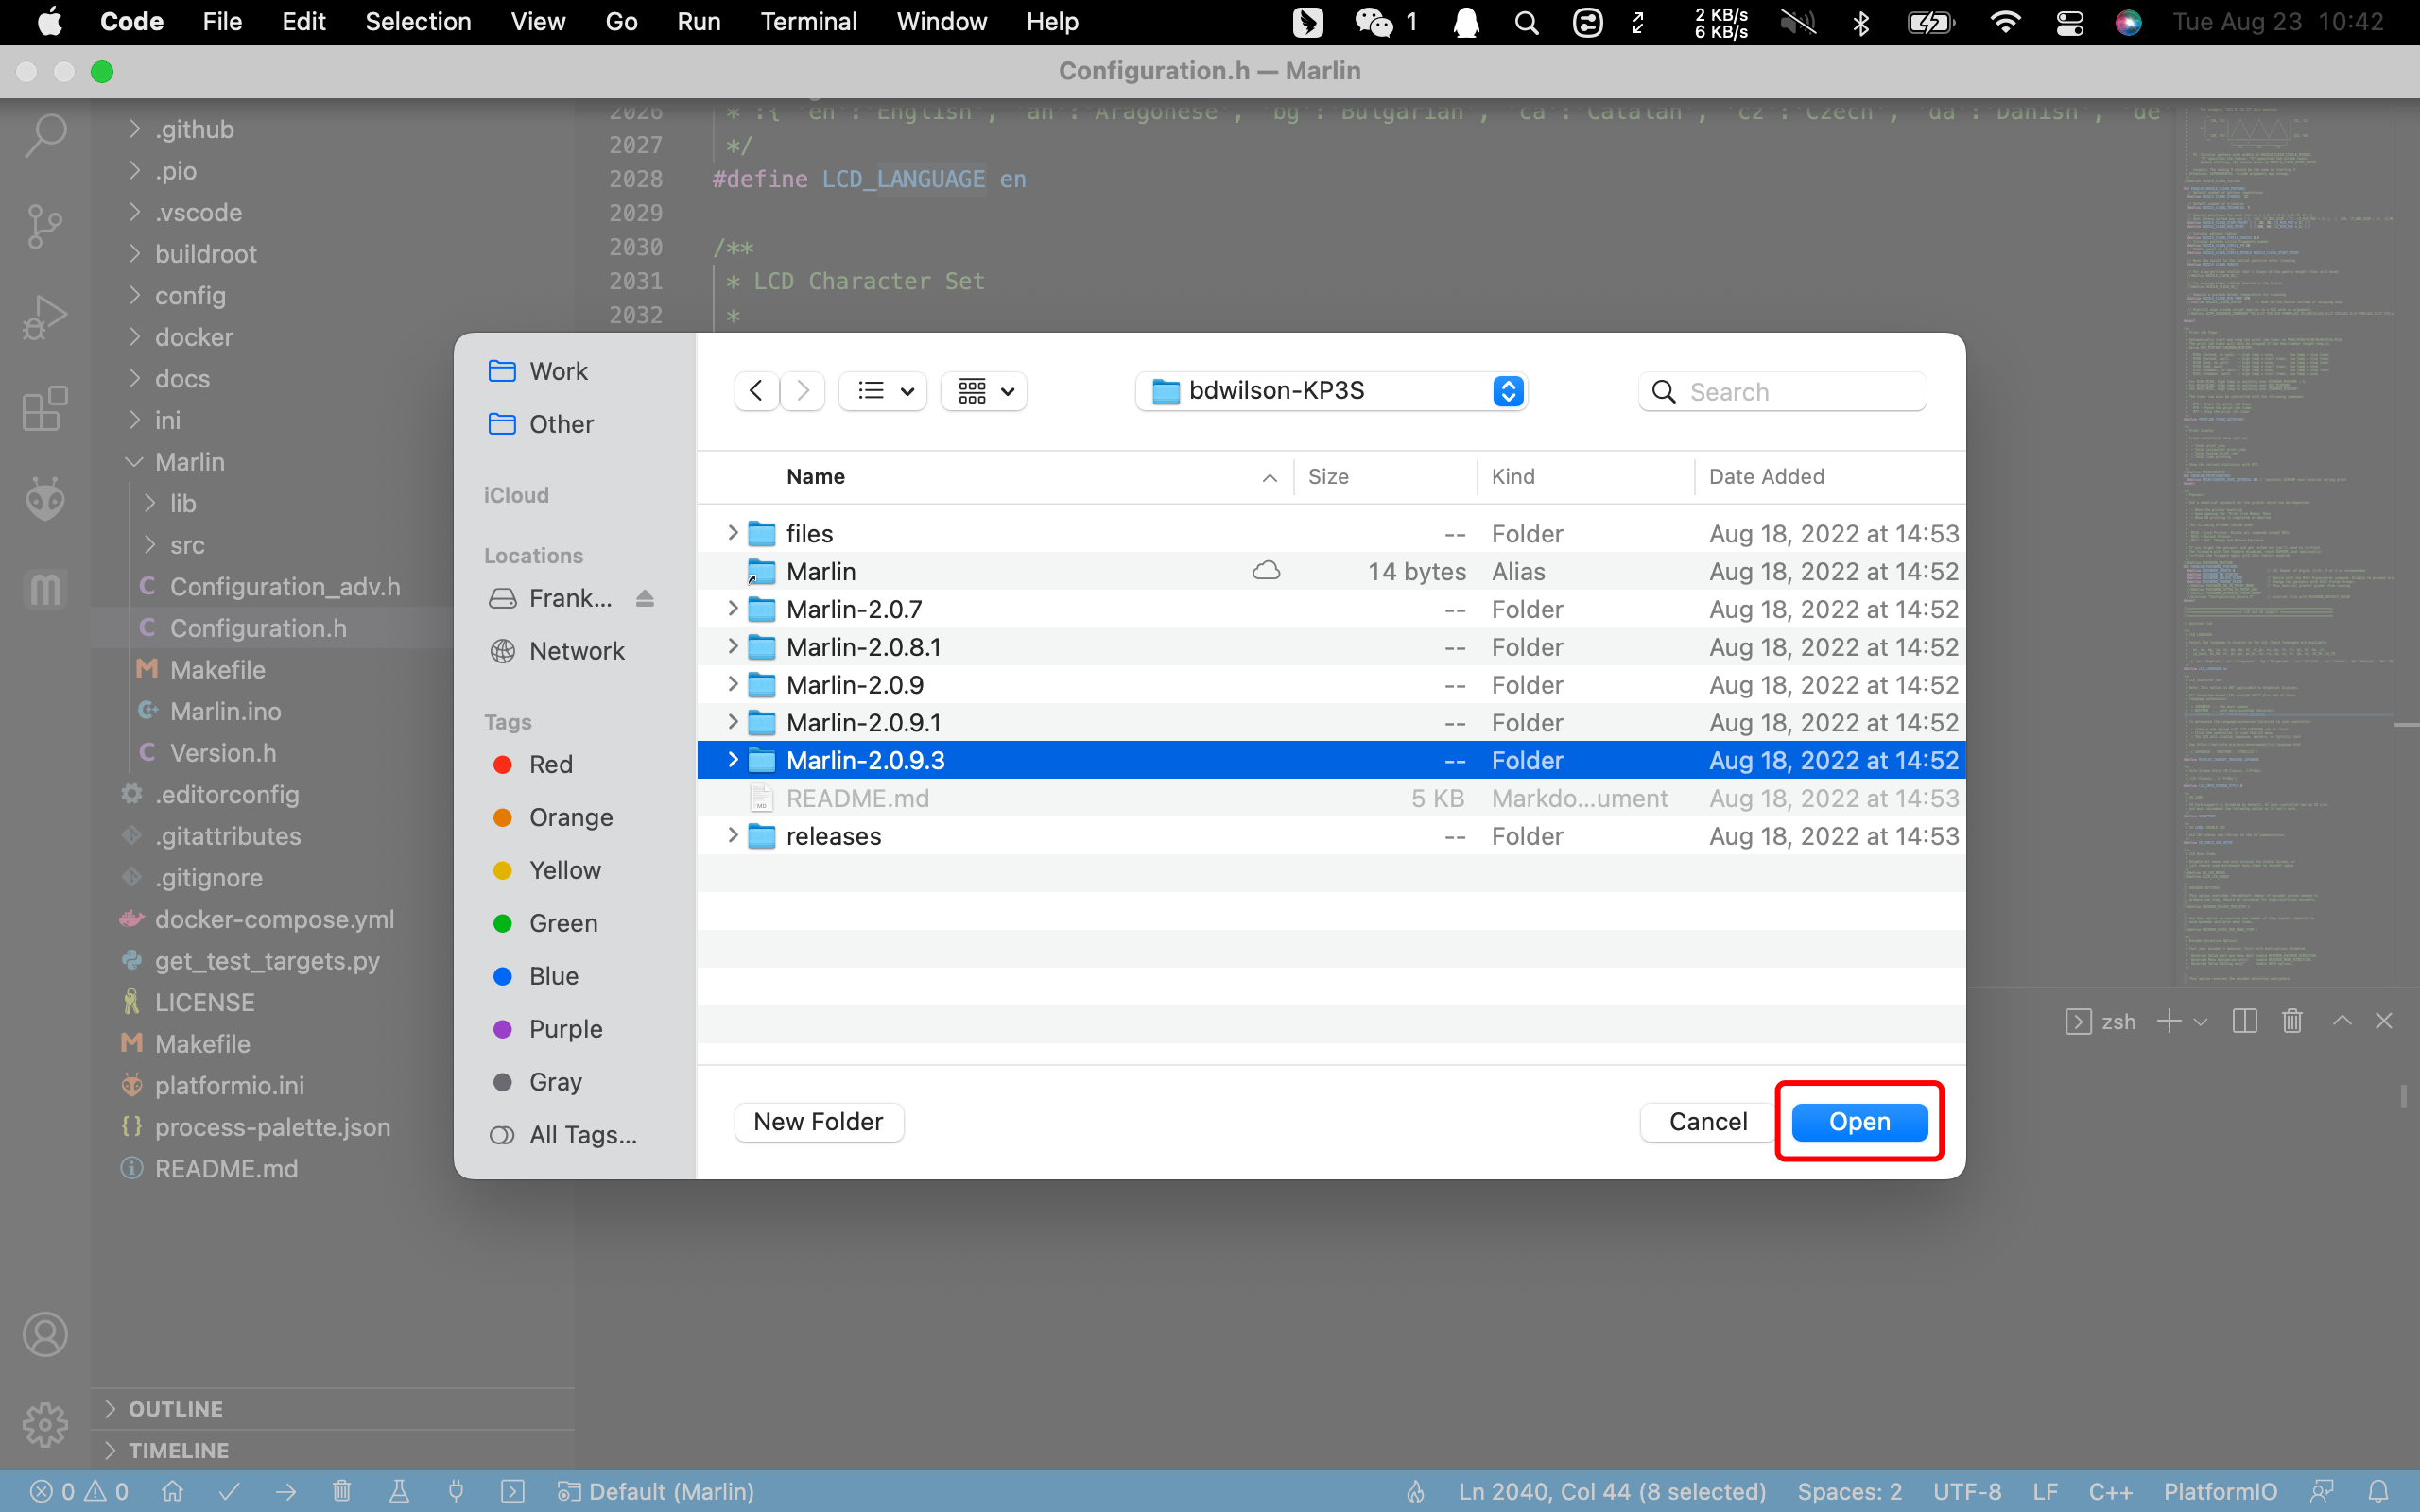
Task: Click PlatformIO Test flask icon in status bar
Action: (399, 1491)
